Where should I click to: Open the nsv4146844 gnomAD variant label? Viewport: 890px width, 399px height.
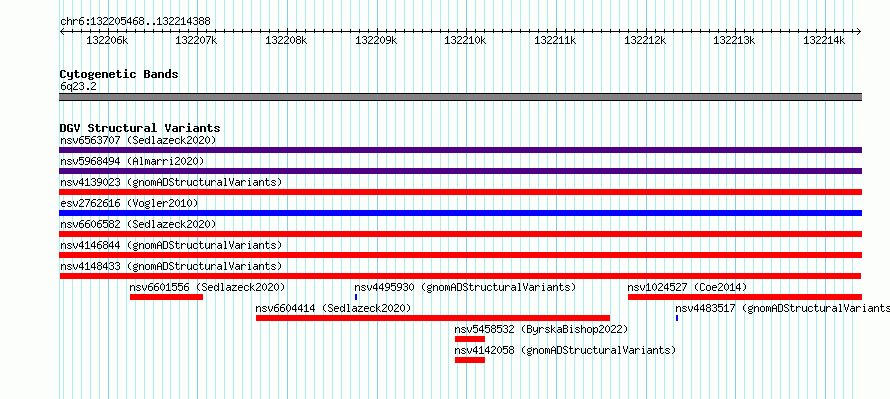171,245
